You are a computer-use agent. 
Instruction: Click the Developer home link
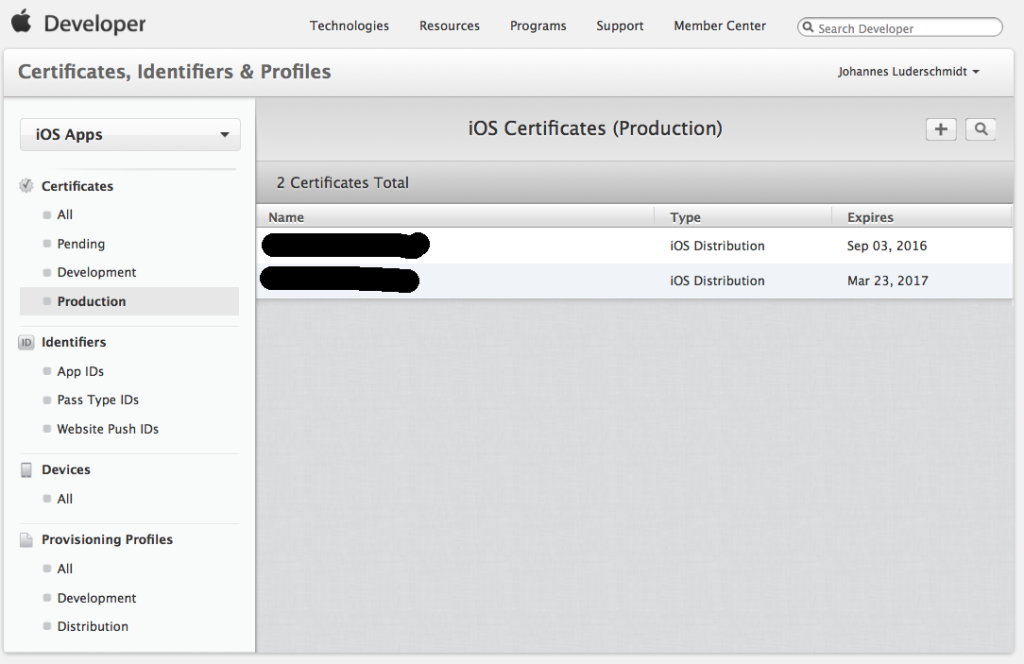tap(95, 24)
